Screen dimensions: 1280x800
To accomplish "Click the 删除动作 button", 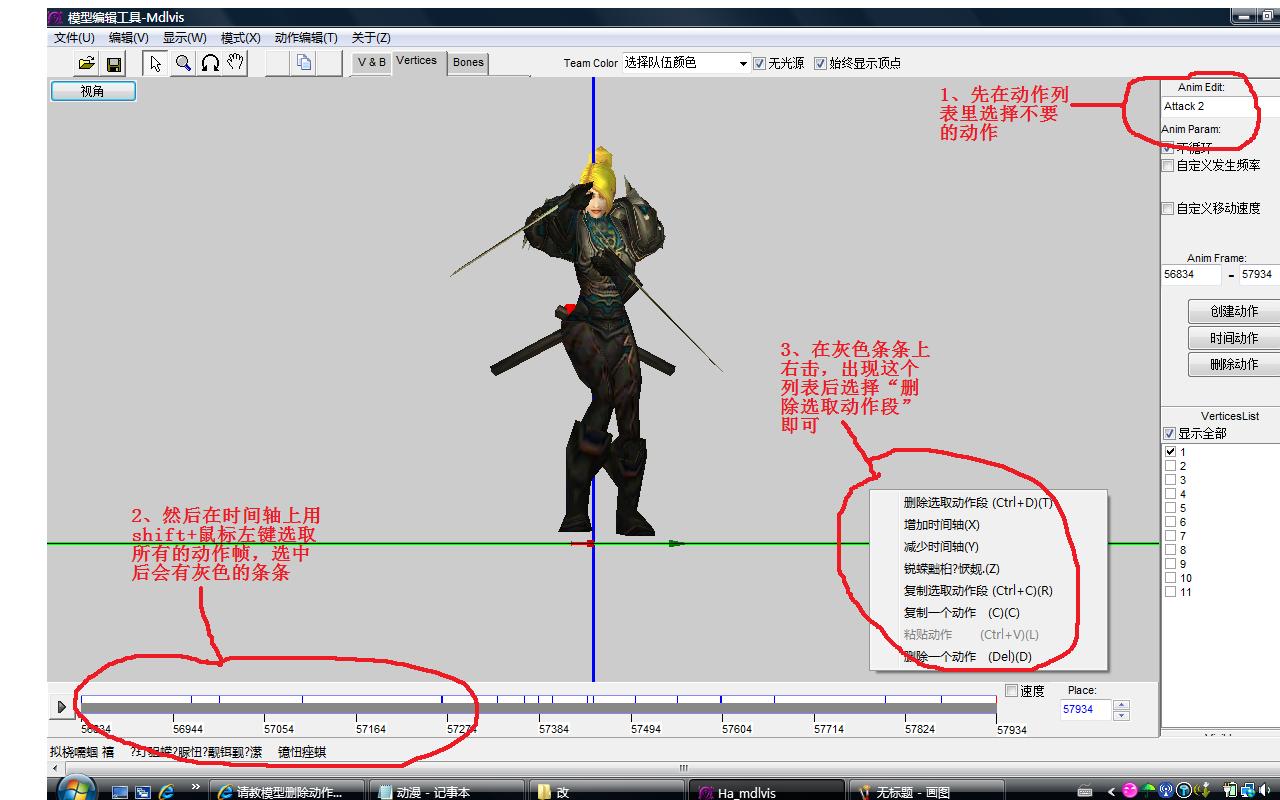I will [x=1234, y=364].
